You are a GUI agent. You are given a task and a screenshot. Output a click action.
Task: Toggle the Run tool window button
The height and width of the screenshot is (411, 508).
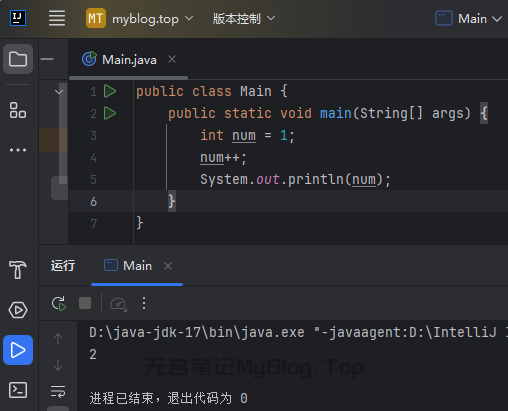click(18, 350)
